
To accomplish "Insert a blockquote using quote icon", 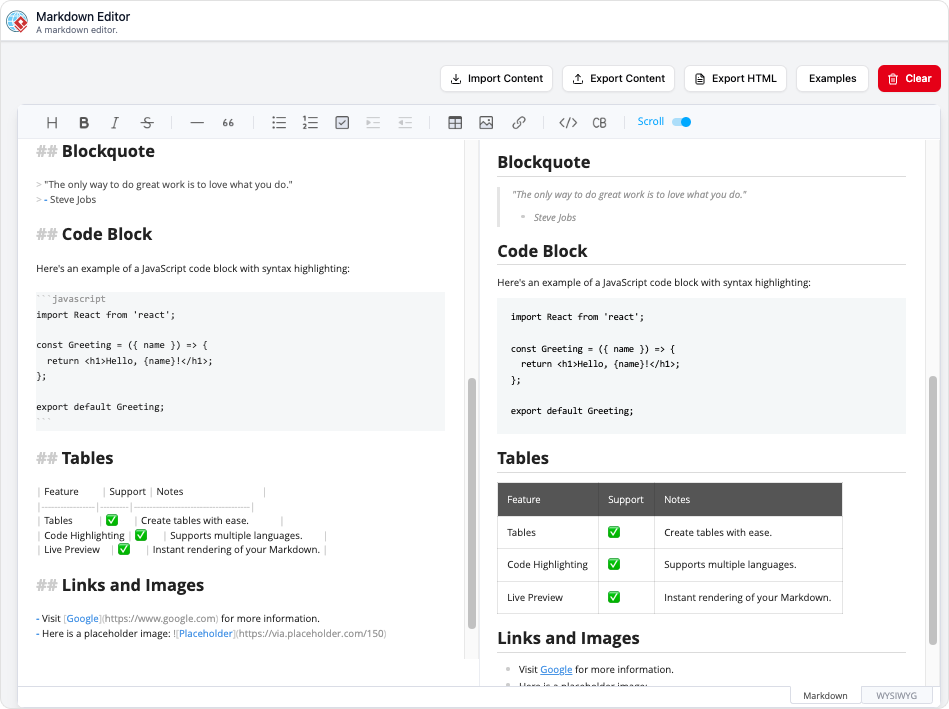I will tap(228, 123).
